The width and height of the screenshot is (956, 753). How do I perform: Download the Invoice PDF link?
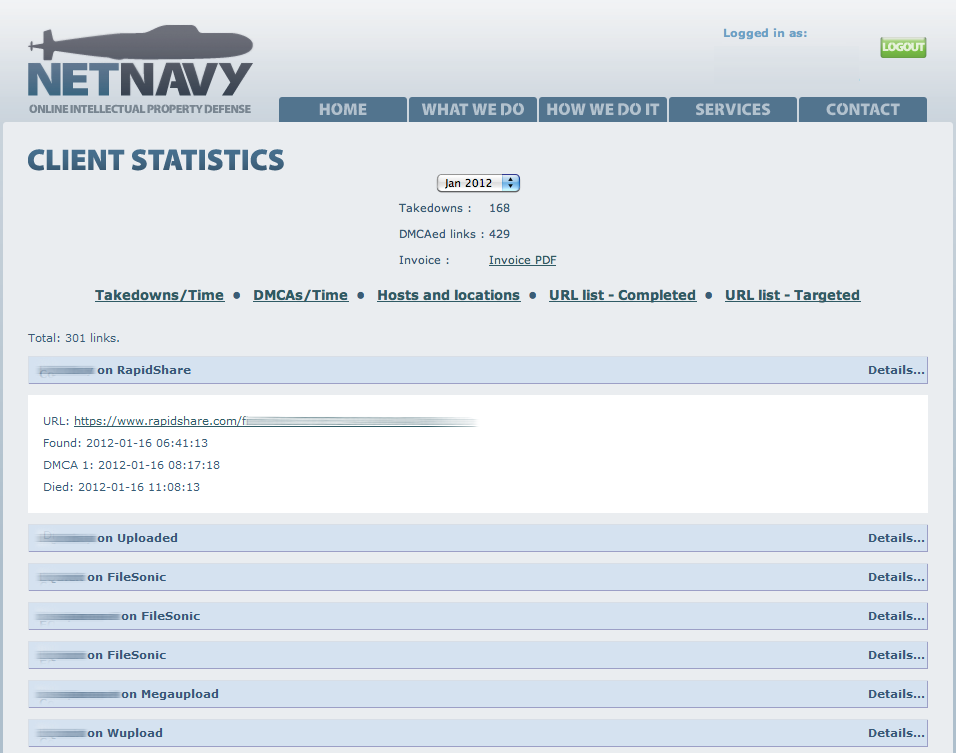[523, 260]
